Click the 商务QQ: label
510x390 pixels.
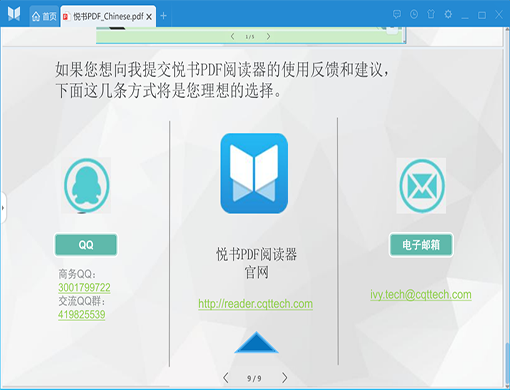click(77, 274)
